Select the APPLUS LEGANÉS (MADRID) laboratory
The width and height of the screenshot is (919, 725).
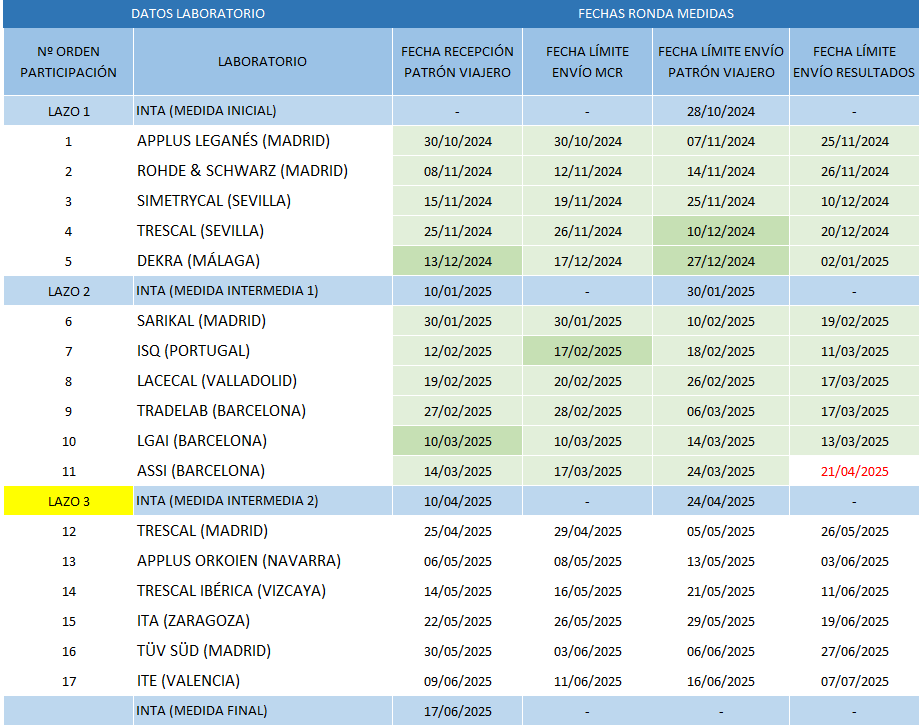233,141
